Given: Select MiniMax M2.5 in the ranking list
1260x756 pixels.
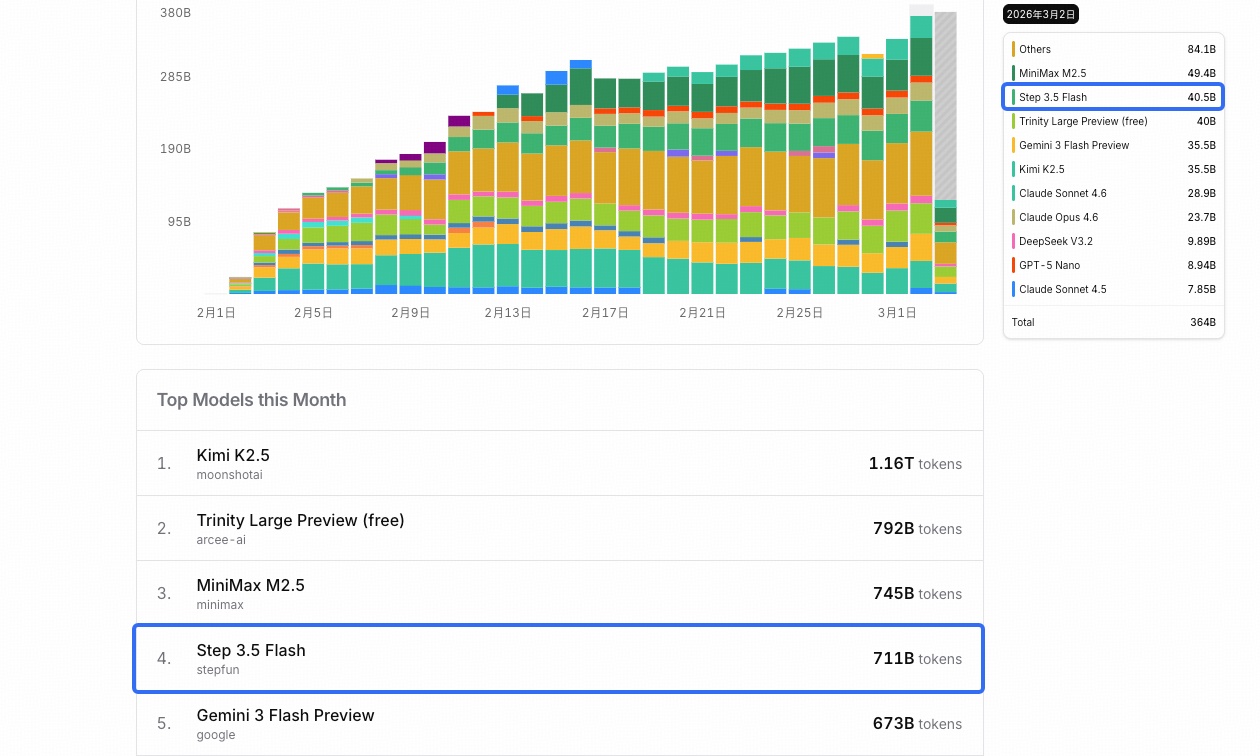Looking at the screenshot, I should [x=250, y=585].
